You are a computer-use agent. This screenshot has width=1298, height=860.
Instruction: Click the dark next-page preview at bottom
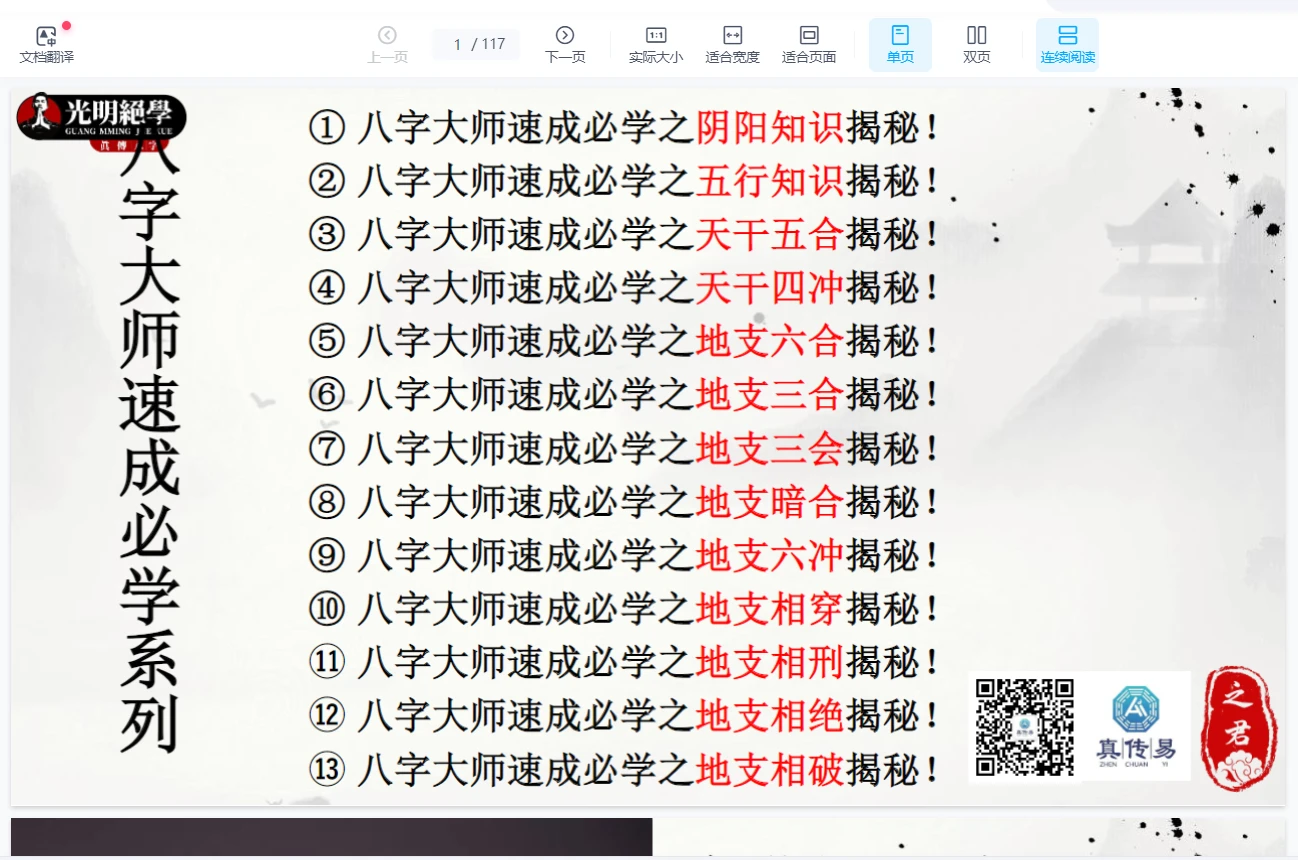click(331, 837)
